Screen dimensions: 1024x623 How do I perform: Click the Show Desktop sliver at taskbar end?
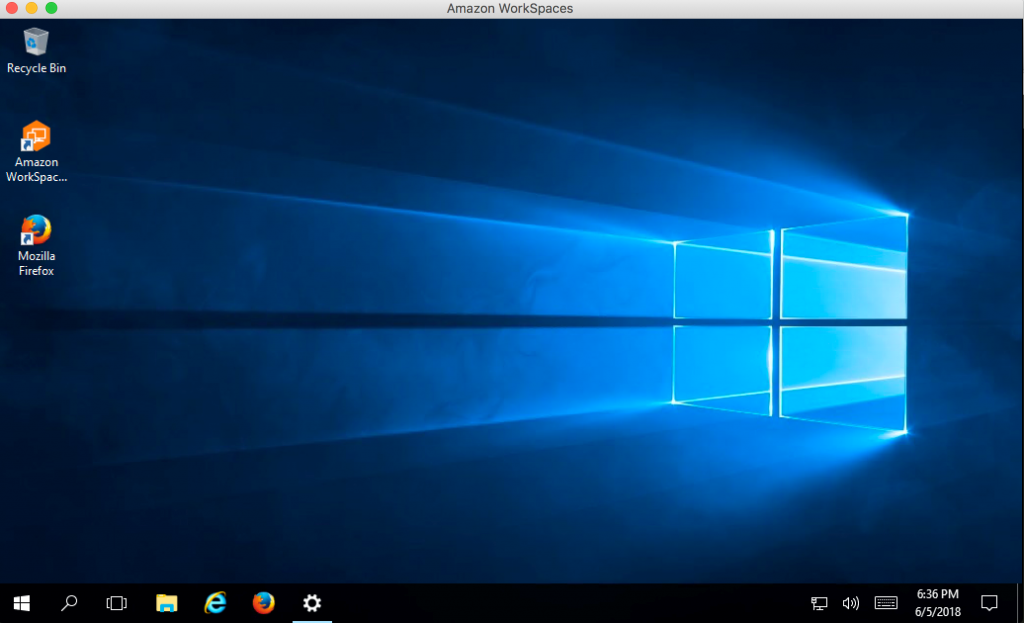(1020, 603)
